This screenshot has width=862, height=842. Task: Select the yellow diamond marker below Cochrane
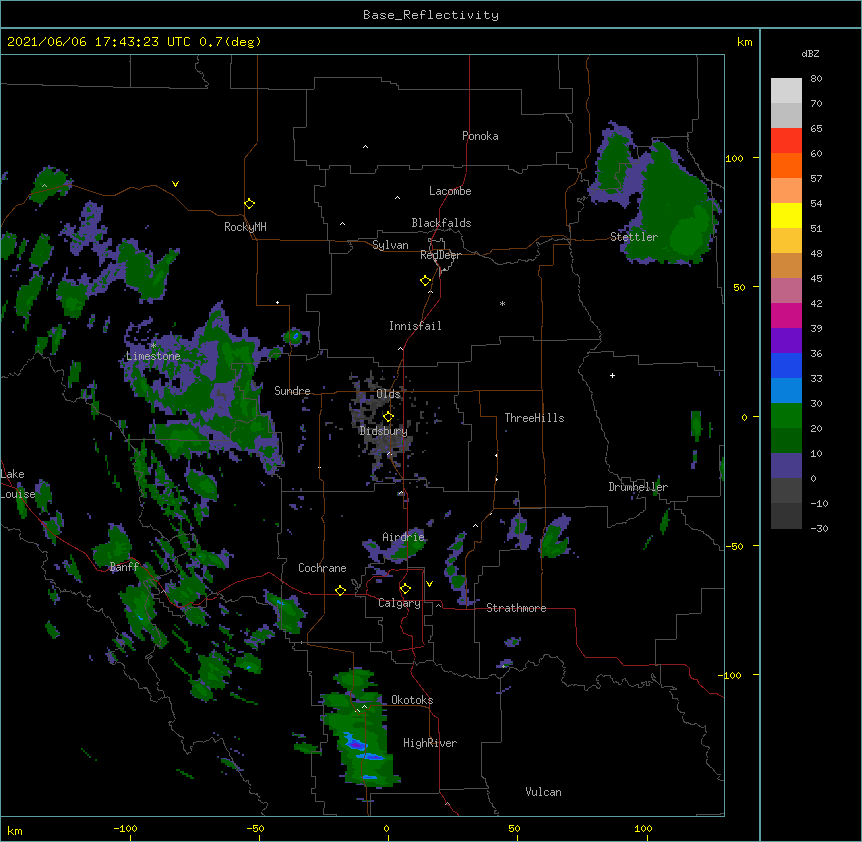[x=340, y=590]
